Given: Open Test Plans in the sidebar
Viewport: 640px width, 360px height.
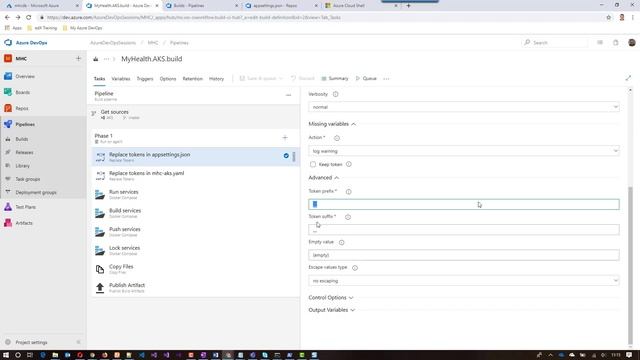Looking at the screenshot, I should pyautogui.click(x=25, y=207).
